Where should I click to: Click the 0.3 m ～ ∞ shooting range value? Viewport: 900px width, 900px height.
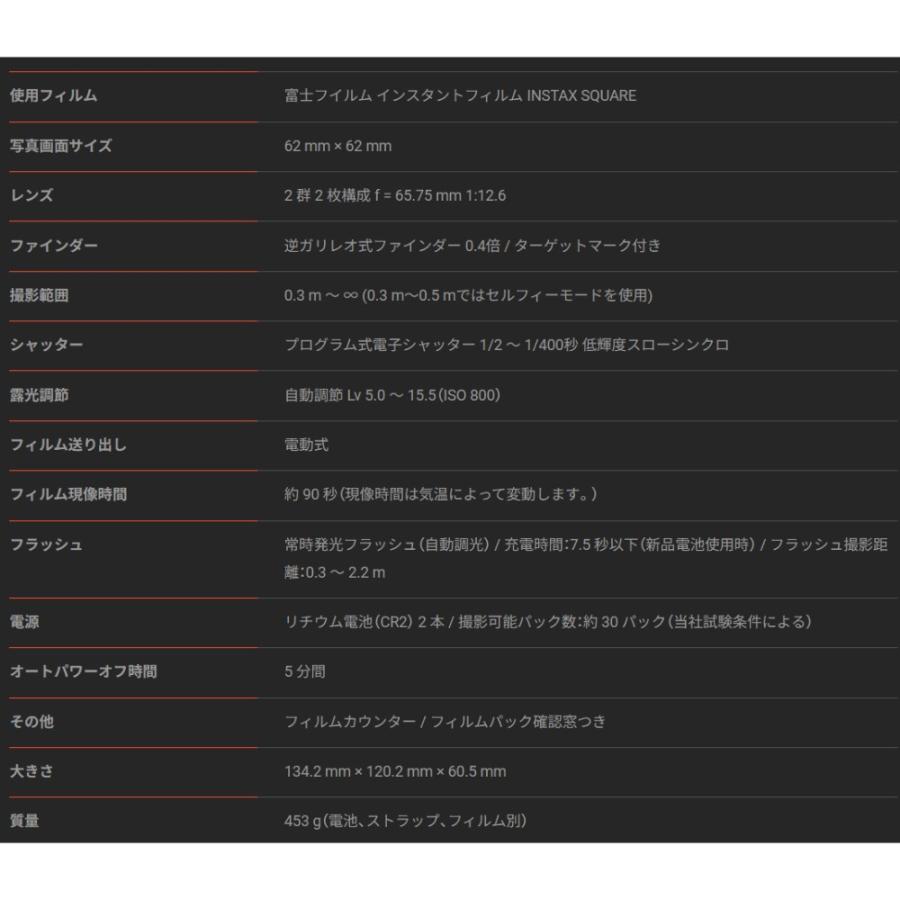click(x=468, y=296)
